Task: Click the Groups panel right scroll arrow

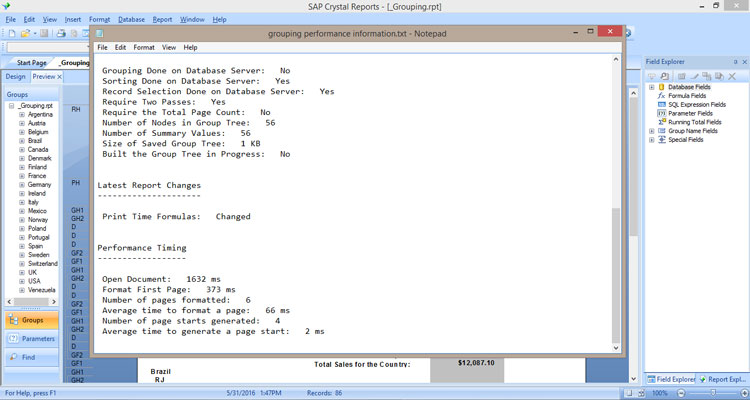Action: (x=54, y=301)
